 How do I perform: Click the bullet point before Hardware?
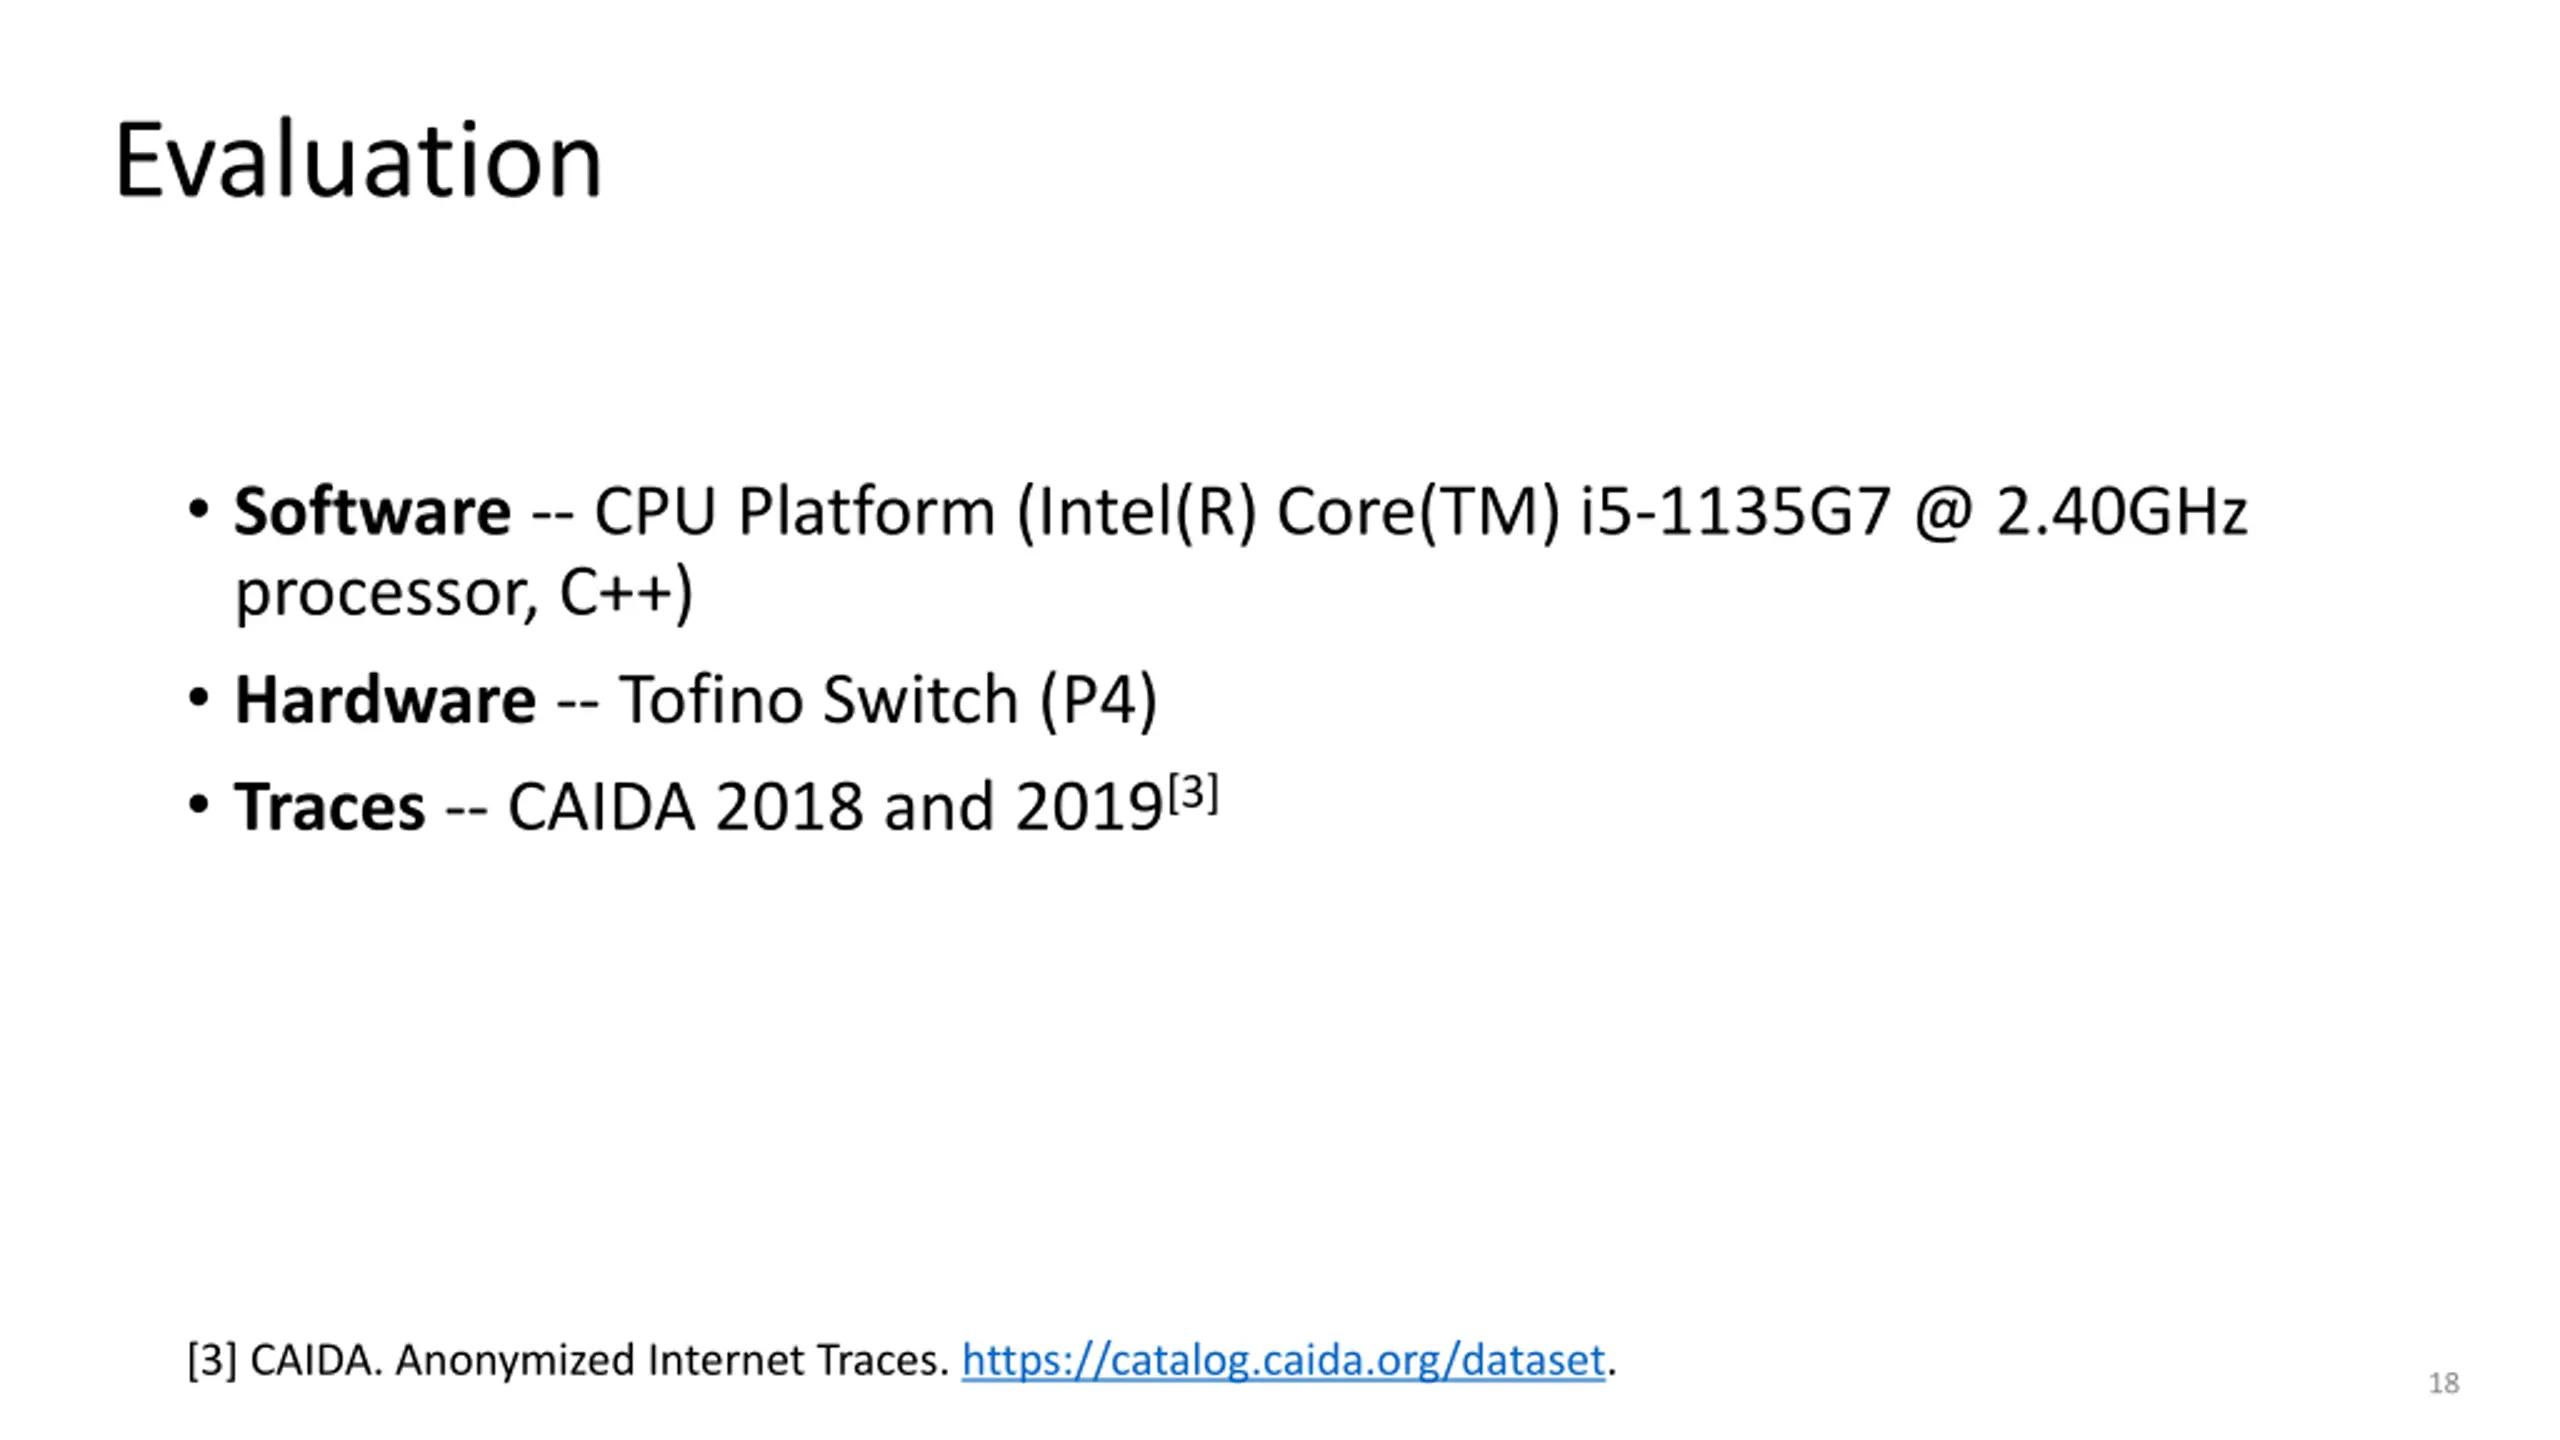coord(198,696)
